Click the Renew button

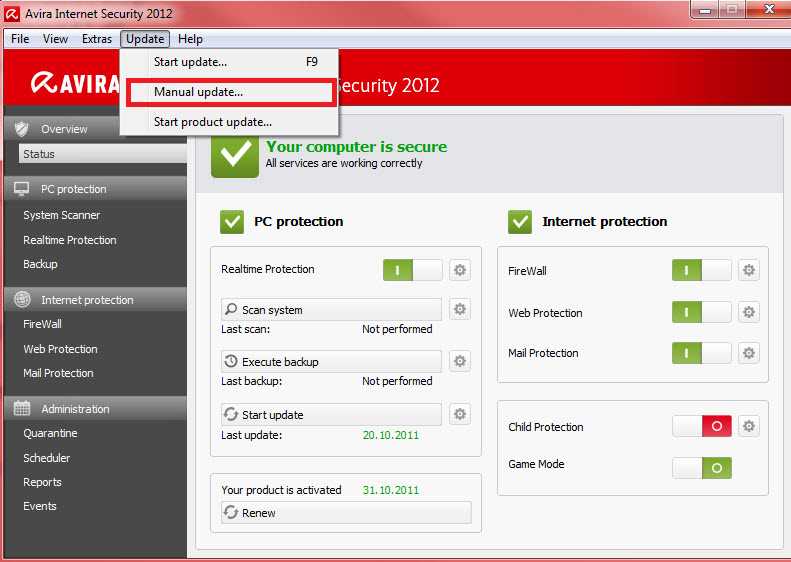[x=346, y=513]
